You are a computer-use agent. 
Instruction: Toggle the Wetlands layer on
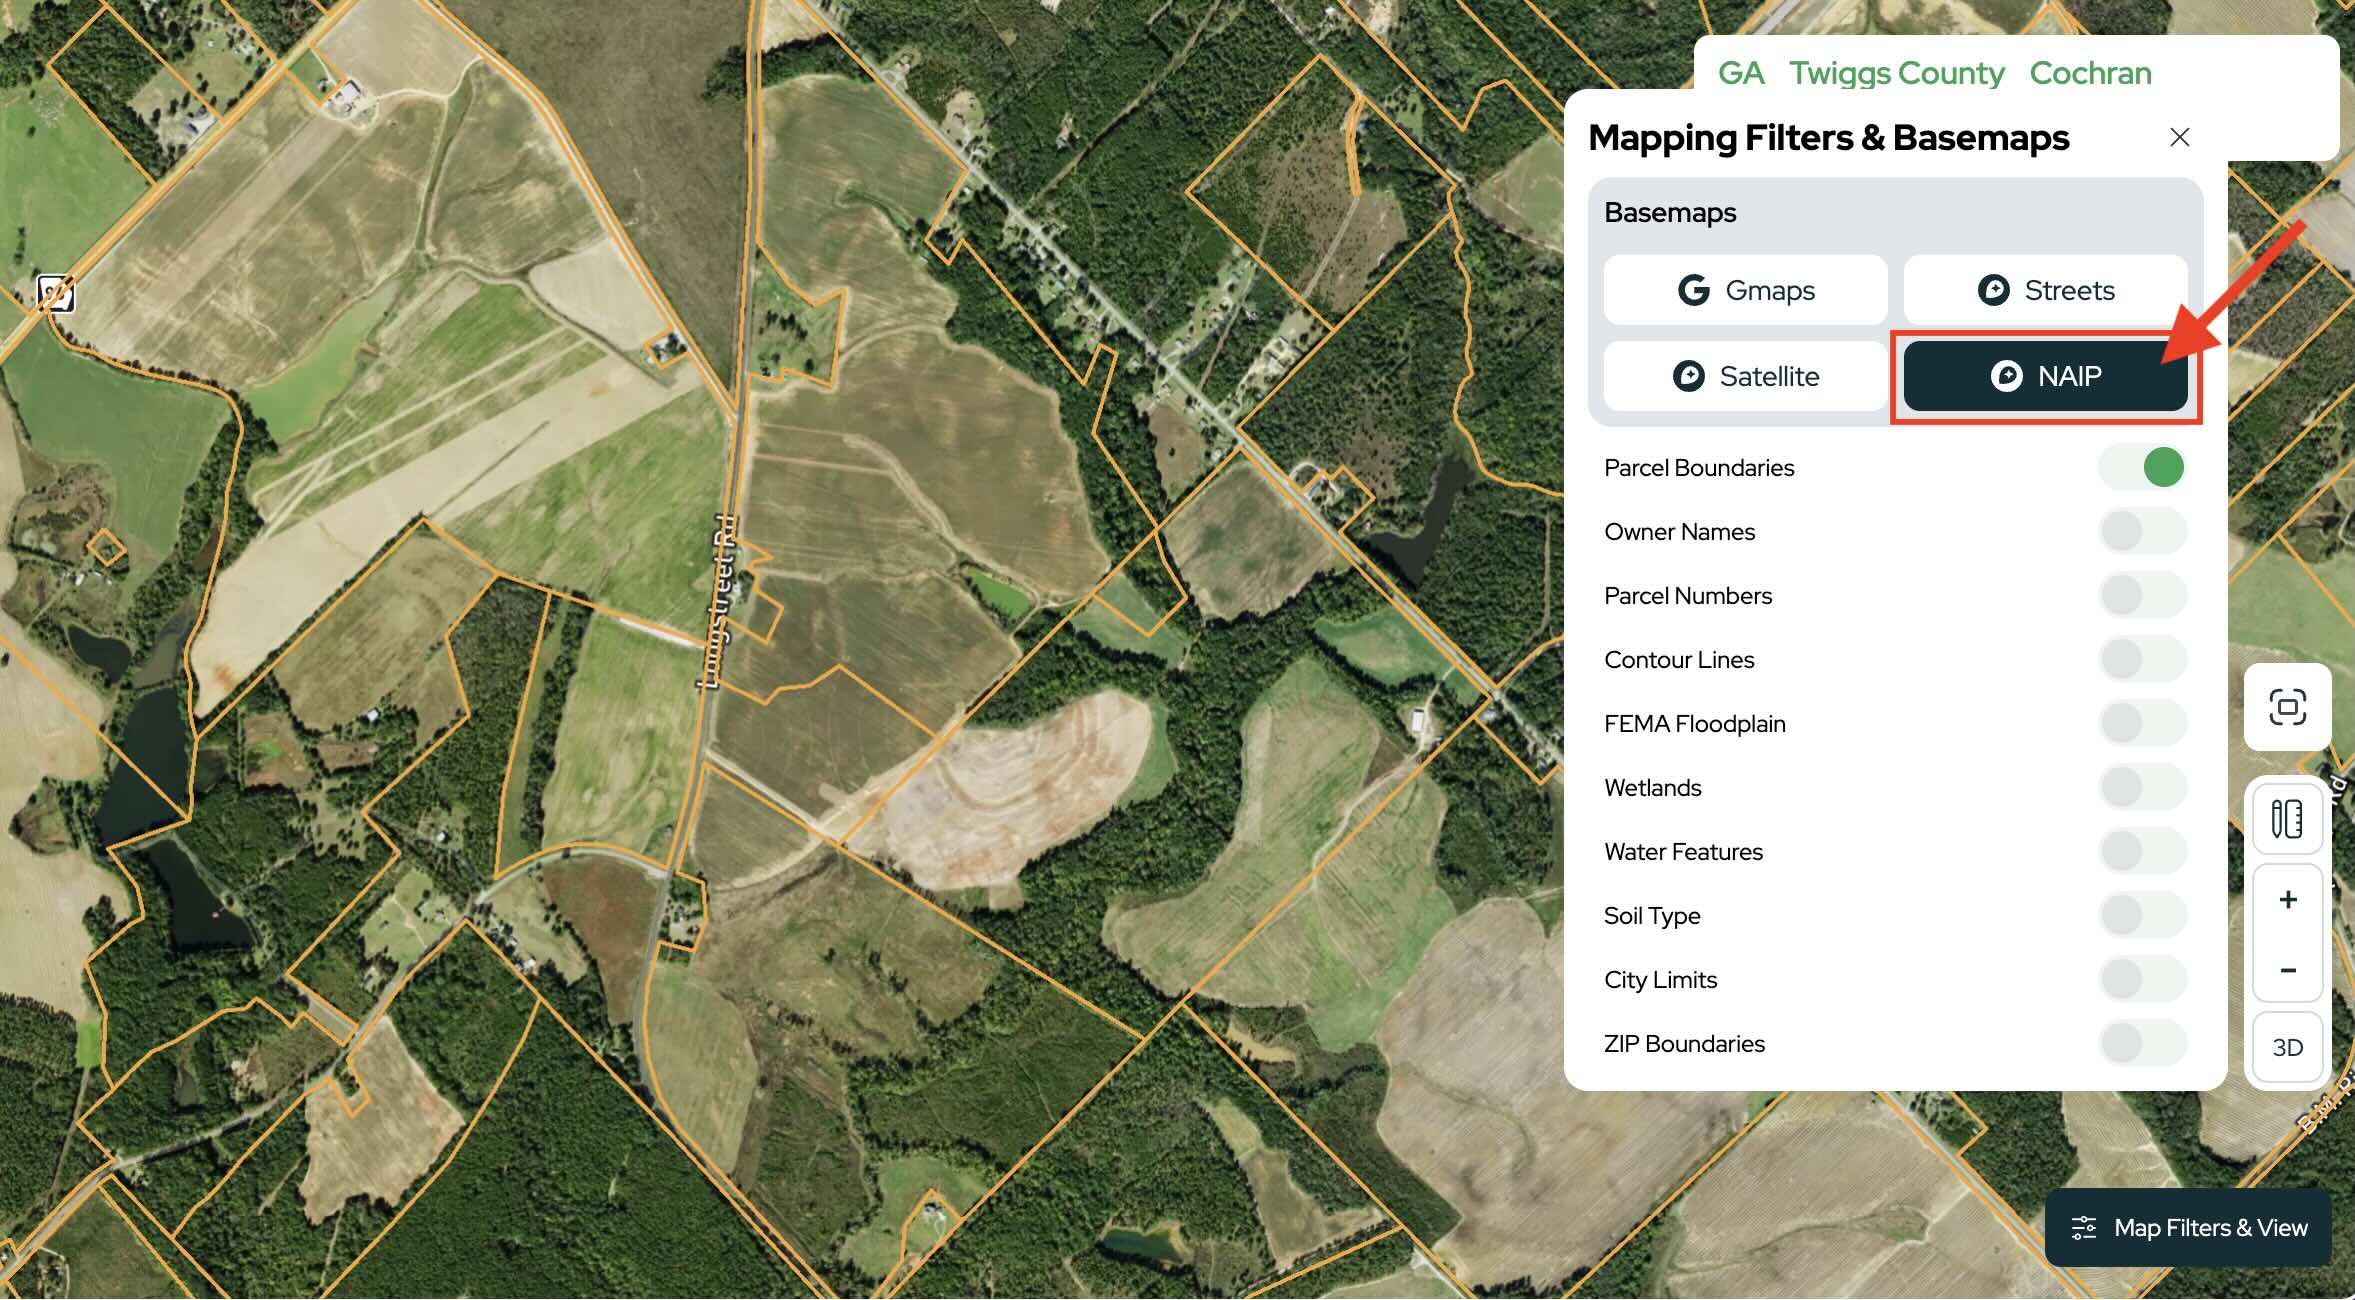pos(2143,787)
